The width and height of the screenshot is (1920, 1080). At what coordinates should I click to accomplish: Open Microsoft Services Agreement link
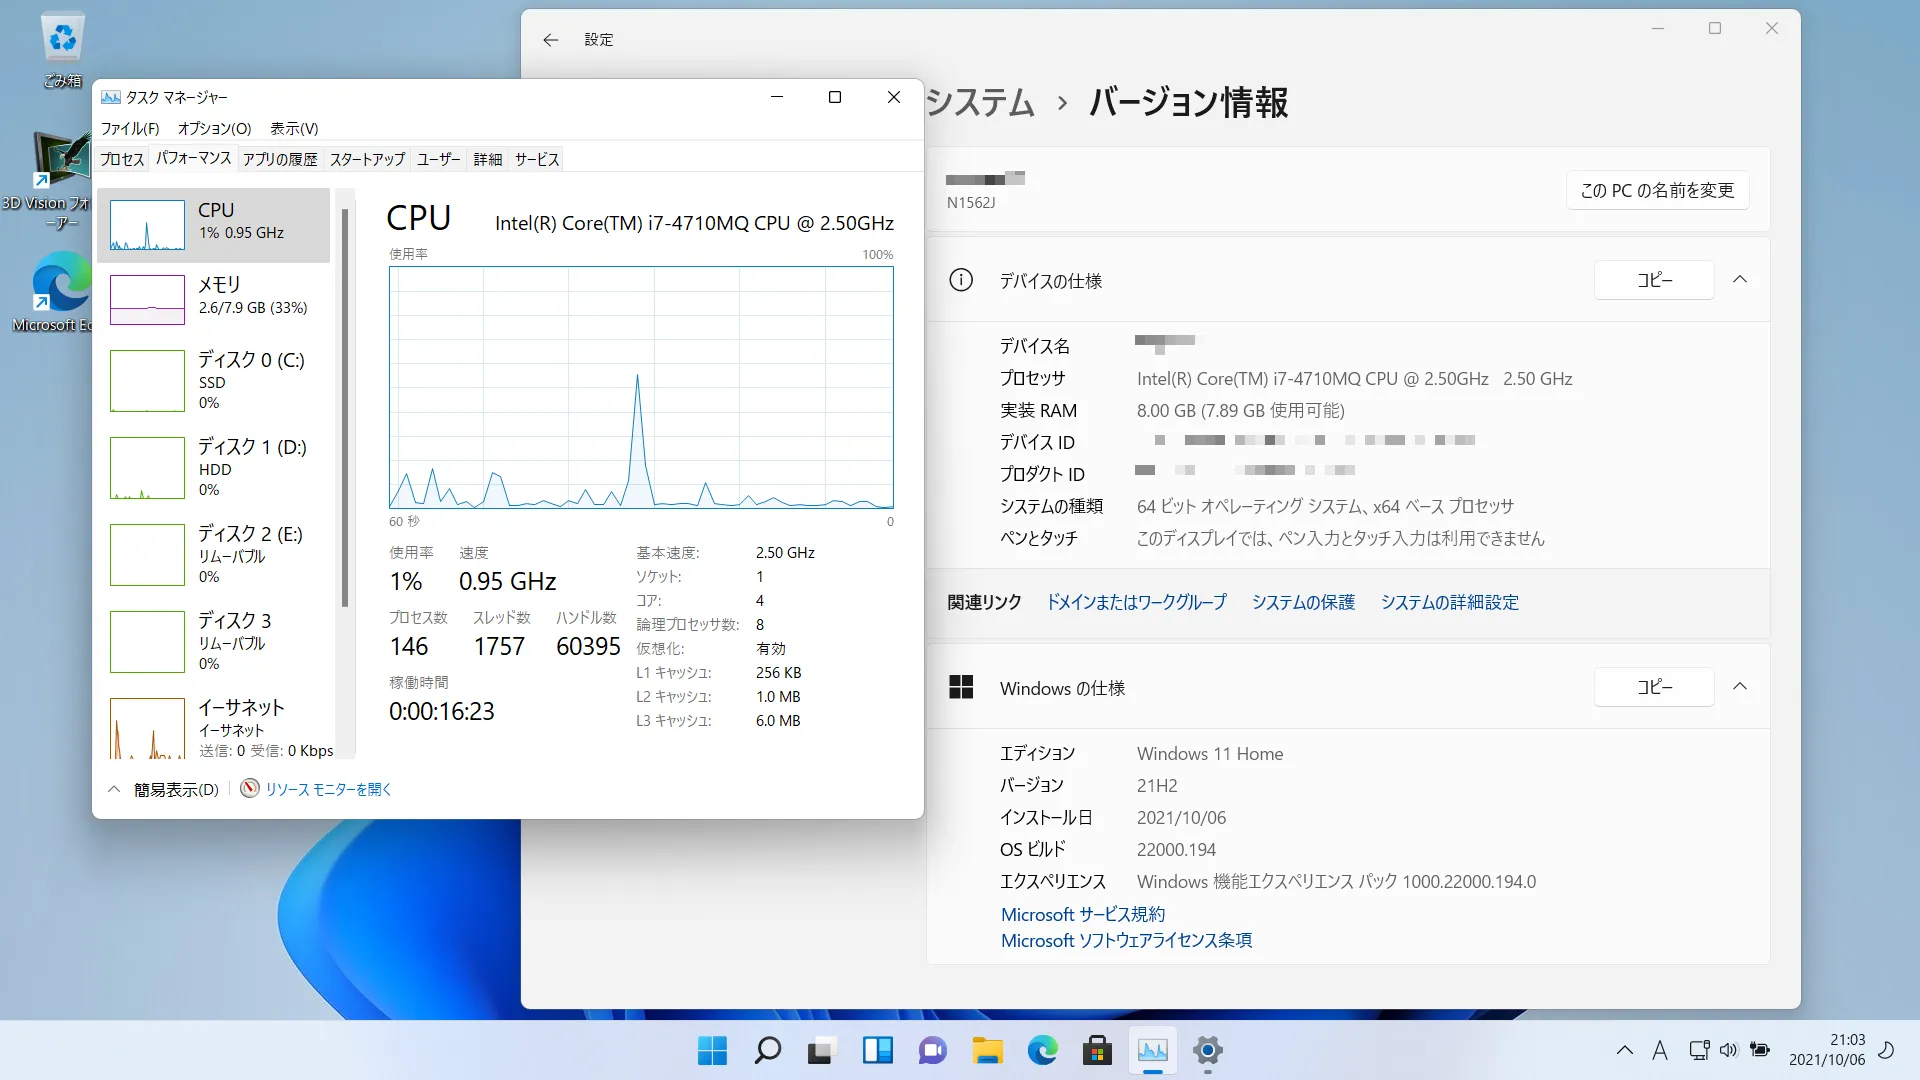pyautogui.click(x=1083, y=914)
